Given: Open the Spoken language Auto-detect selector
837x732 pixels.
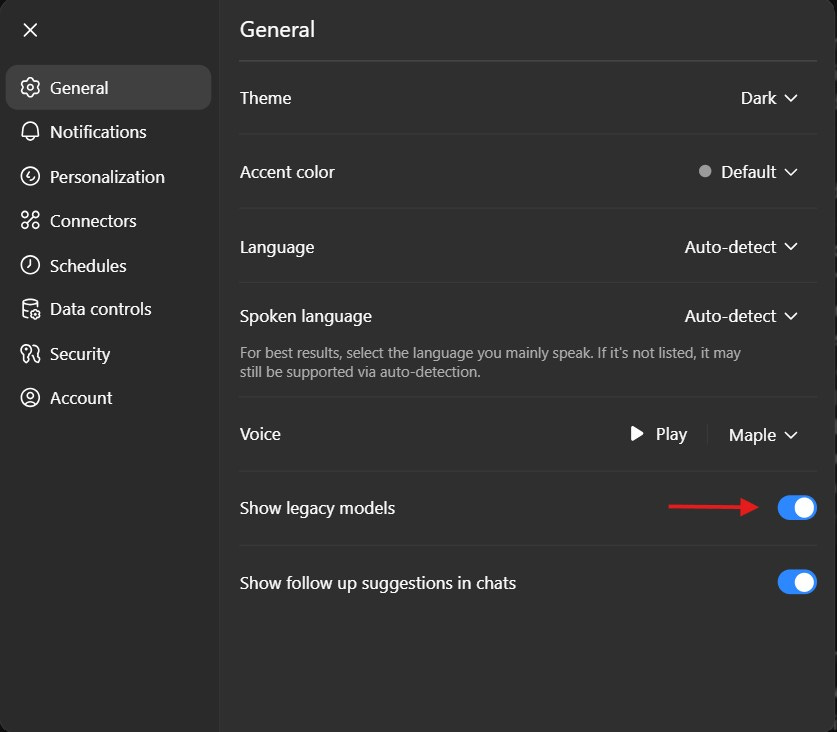Looking at the screenshot, I should point(741,316).
